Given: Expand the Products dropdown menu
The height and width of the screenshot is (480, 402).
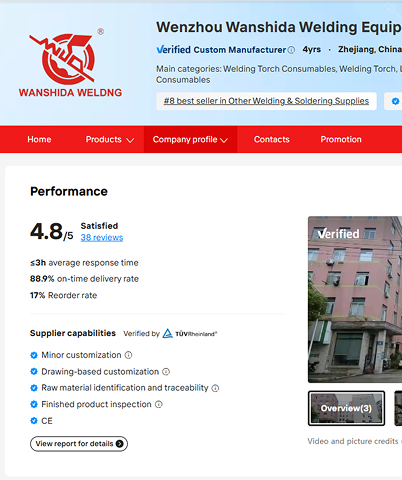Looking at the screenshot, I should [110, 139].
